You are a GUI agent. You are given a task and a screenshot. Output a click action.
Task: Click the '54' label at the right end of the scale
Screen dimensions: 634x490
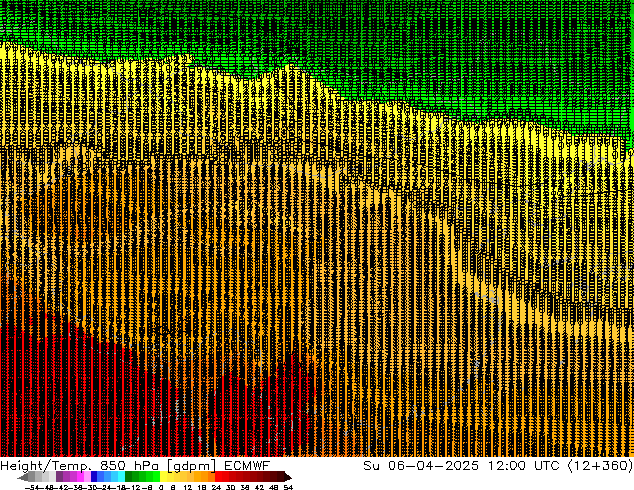pos(288,487)
